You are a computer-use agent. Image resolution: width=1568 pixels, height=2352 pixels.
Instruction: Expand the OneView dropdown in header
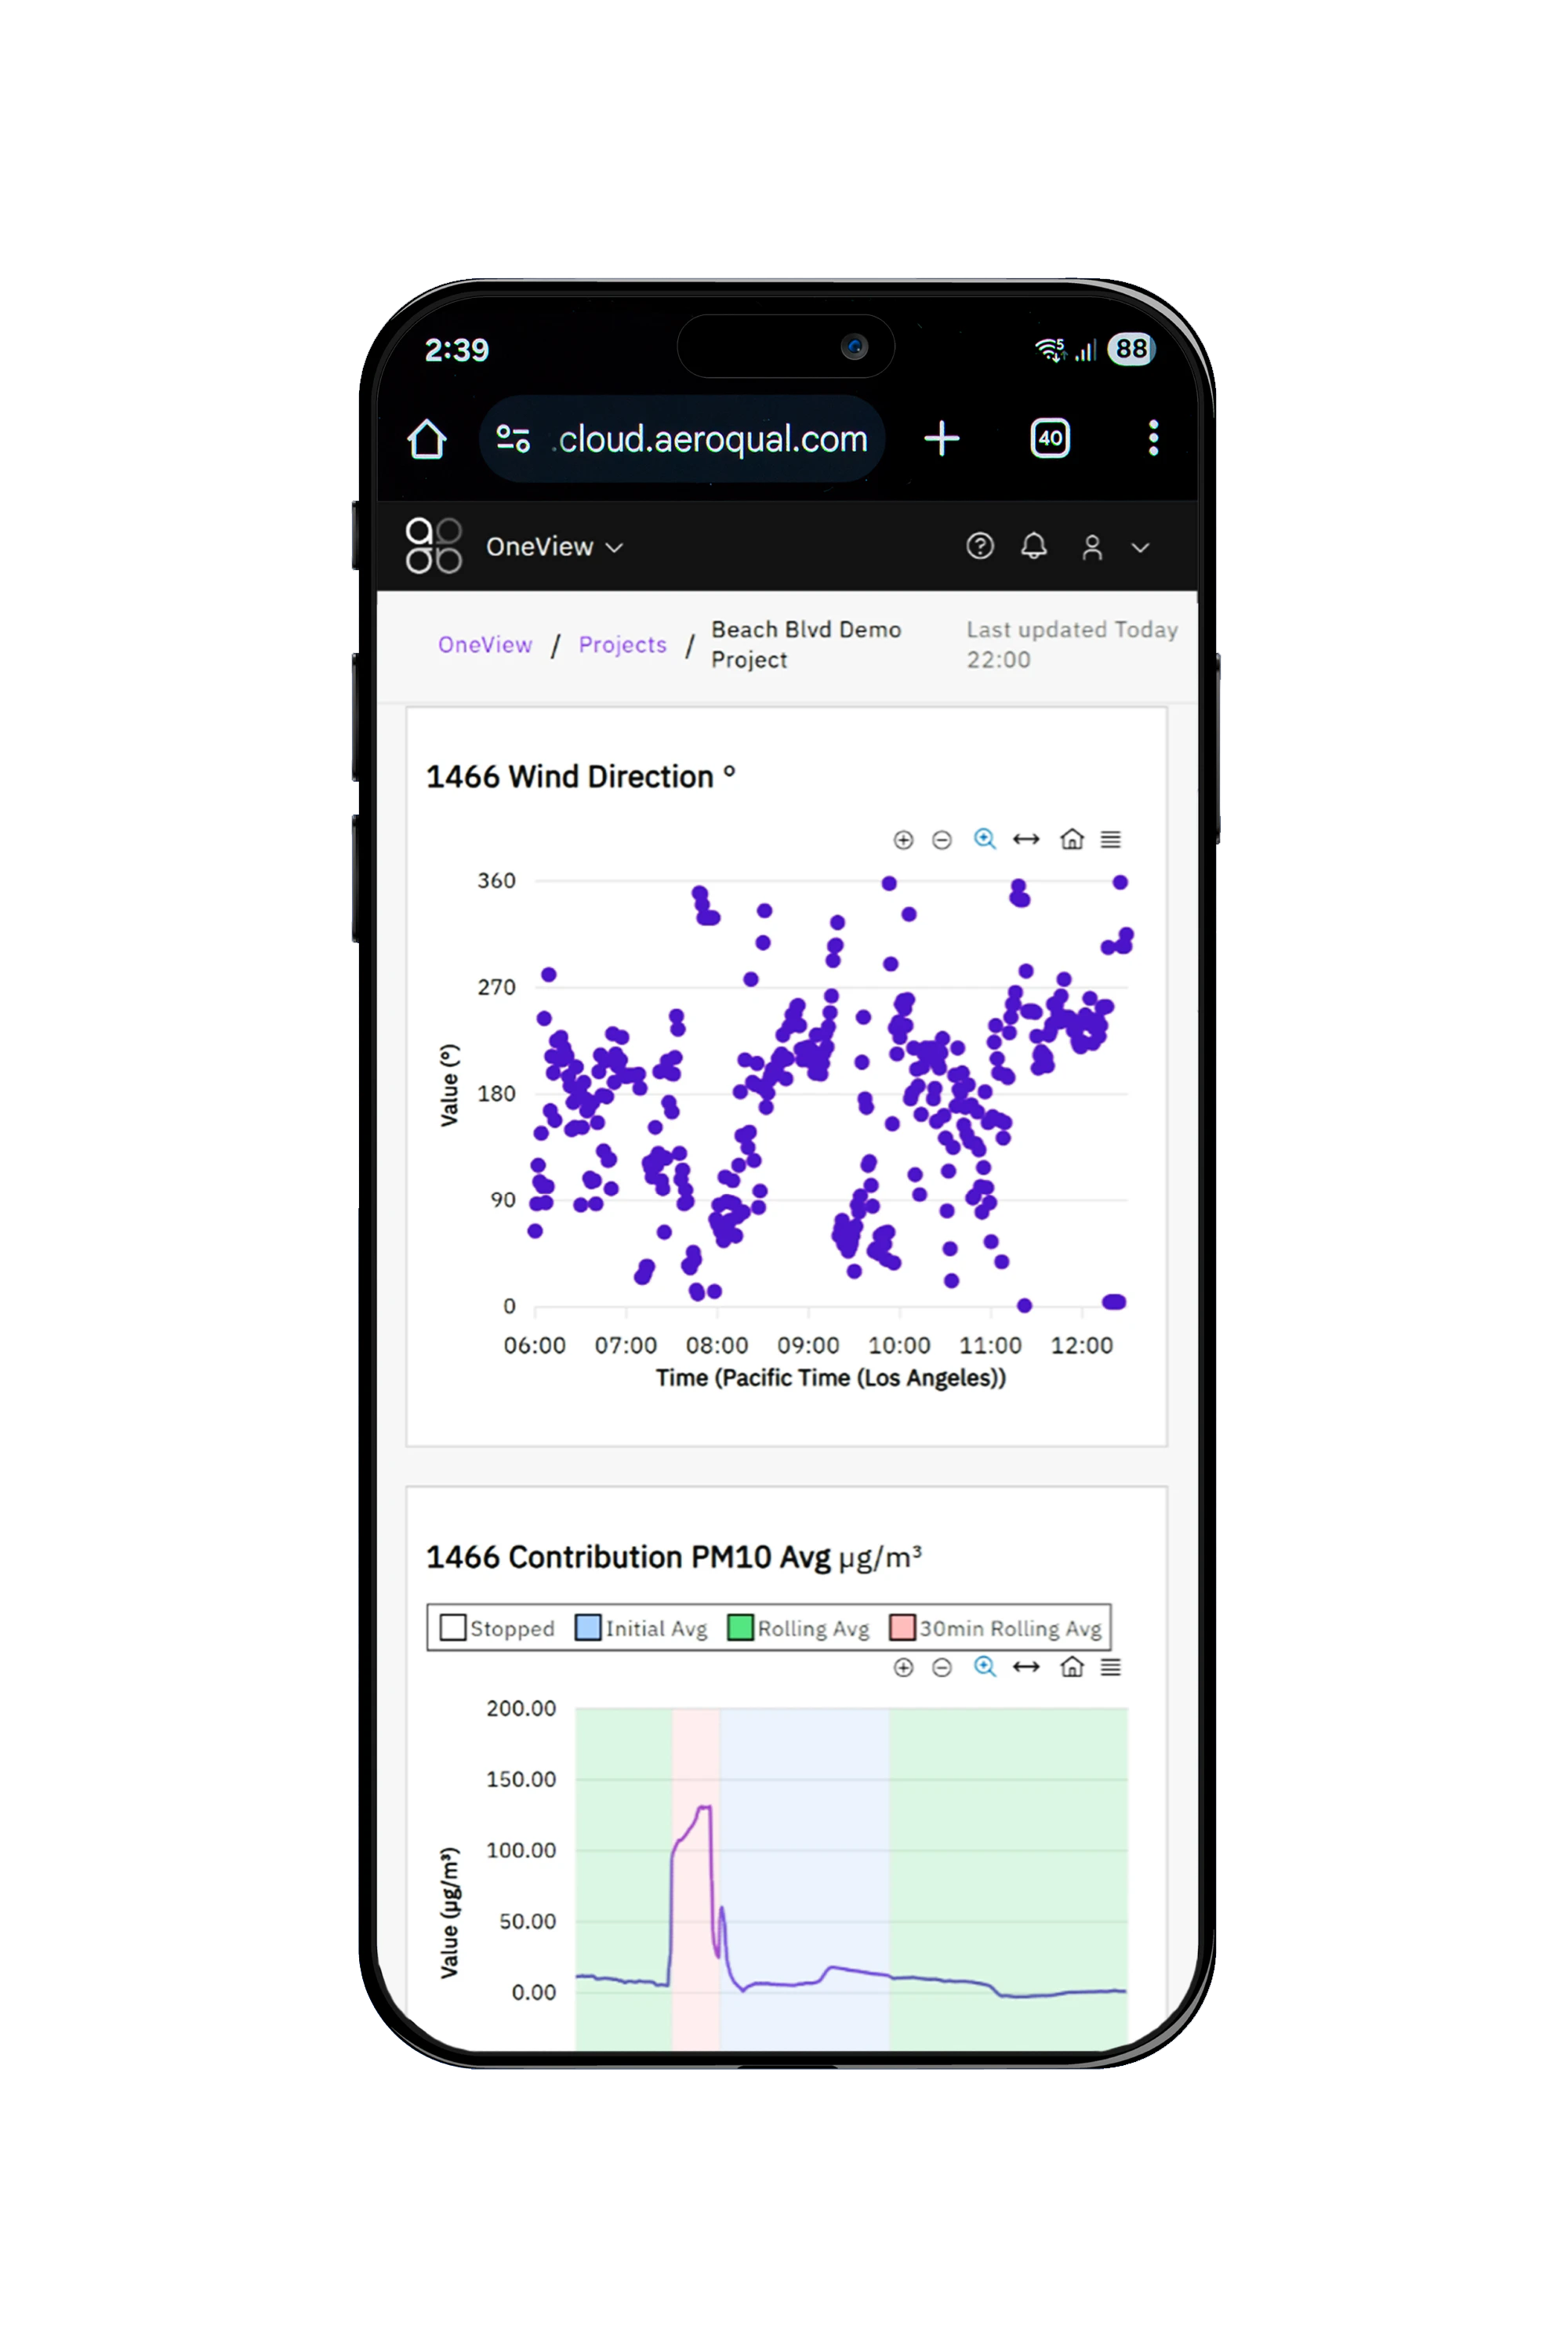pyautogui.click(x=555, y=547)
